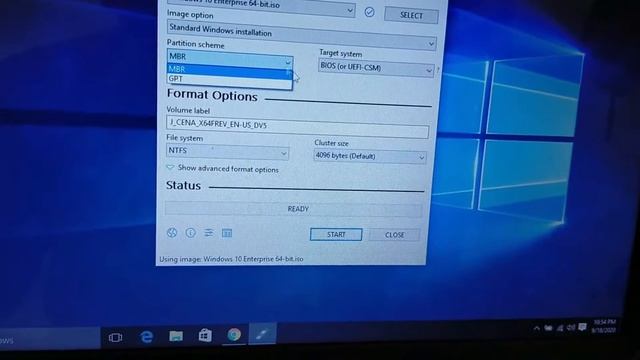Open the Rufus about info icon
640x360 pixels.
(x=190, y=233)
